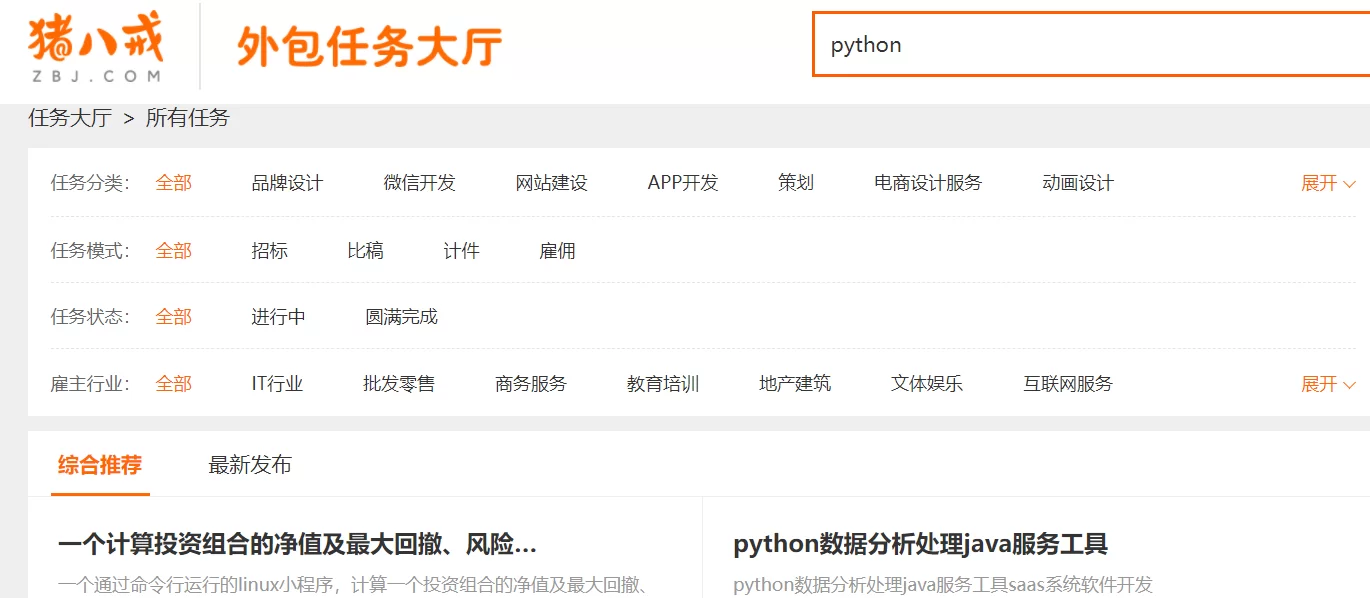Open the 一个计算投资组合的净值 task title
Viewport: 1370px width, 598px height.
click(297, 545)
